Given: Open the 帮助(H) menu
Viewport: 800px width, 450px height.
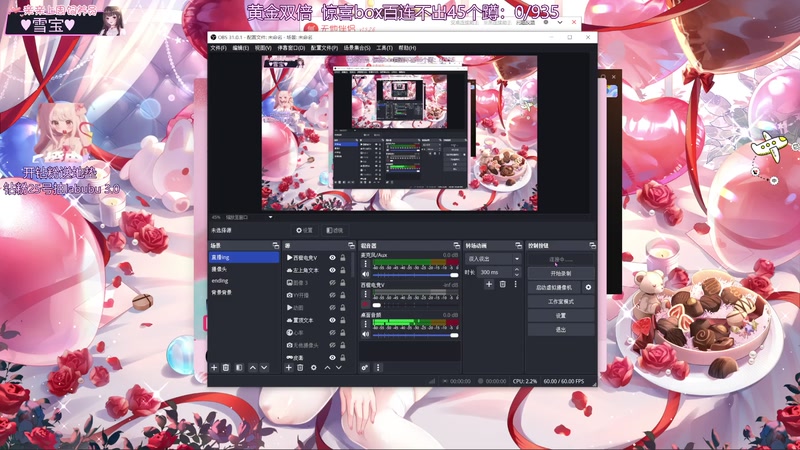Looking at the screenshot, I should [x=407, y=48].
